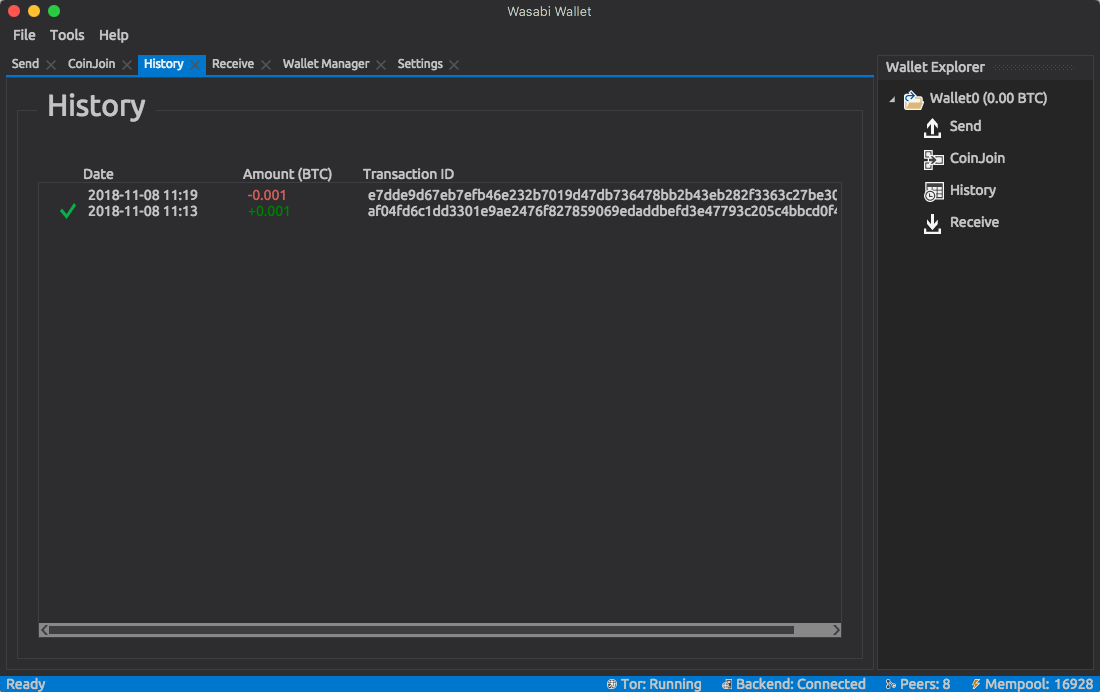Select the History tab

pos(163,64)
